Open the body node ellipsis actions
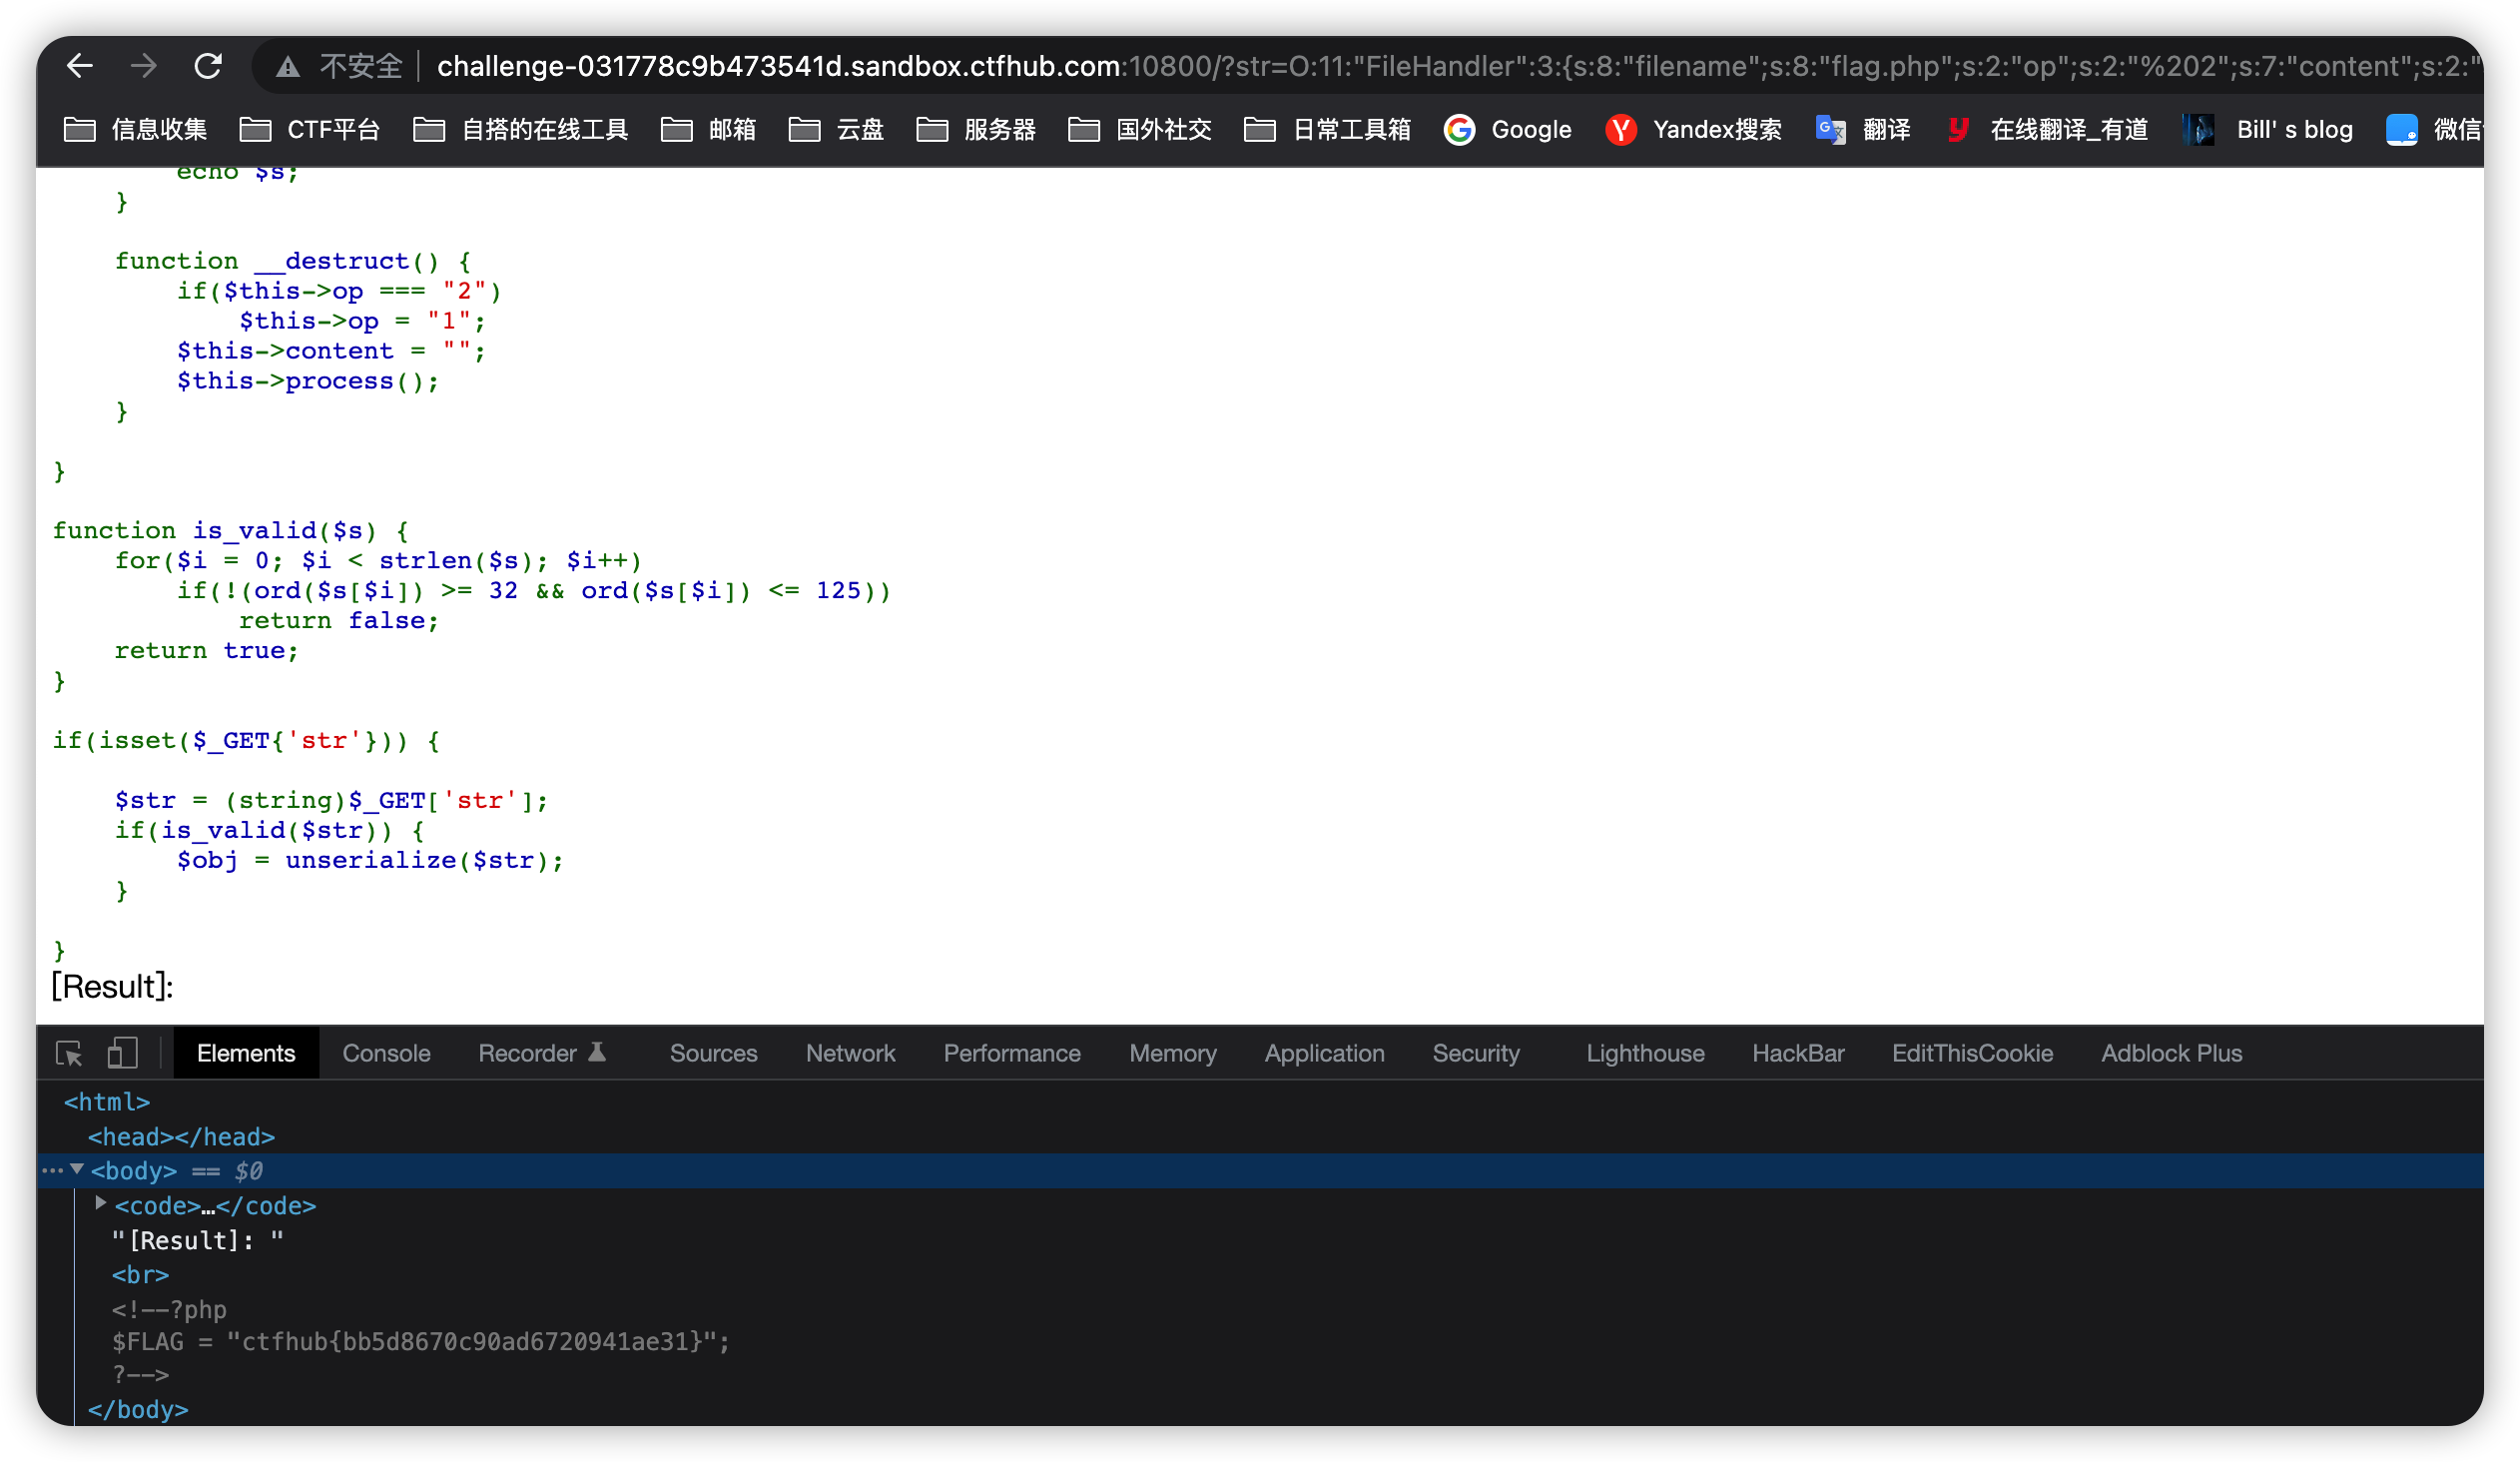 click(52, 1170)
